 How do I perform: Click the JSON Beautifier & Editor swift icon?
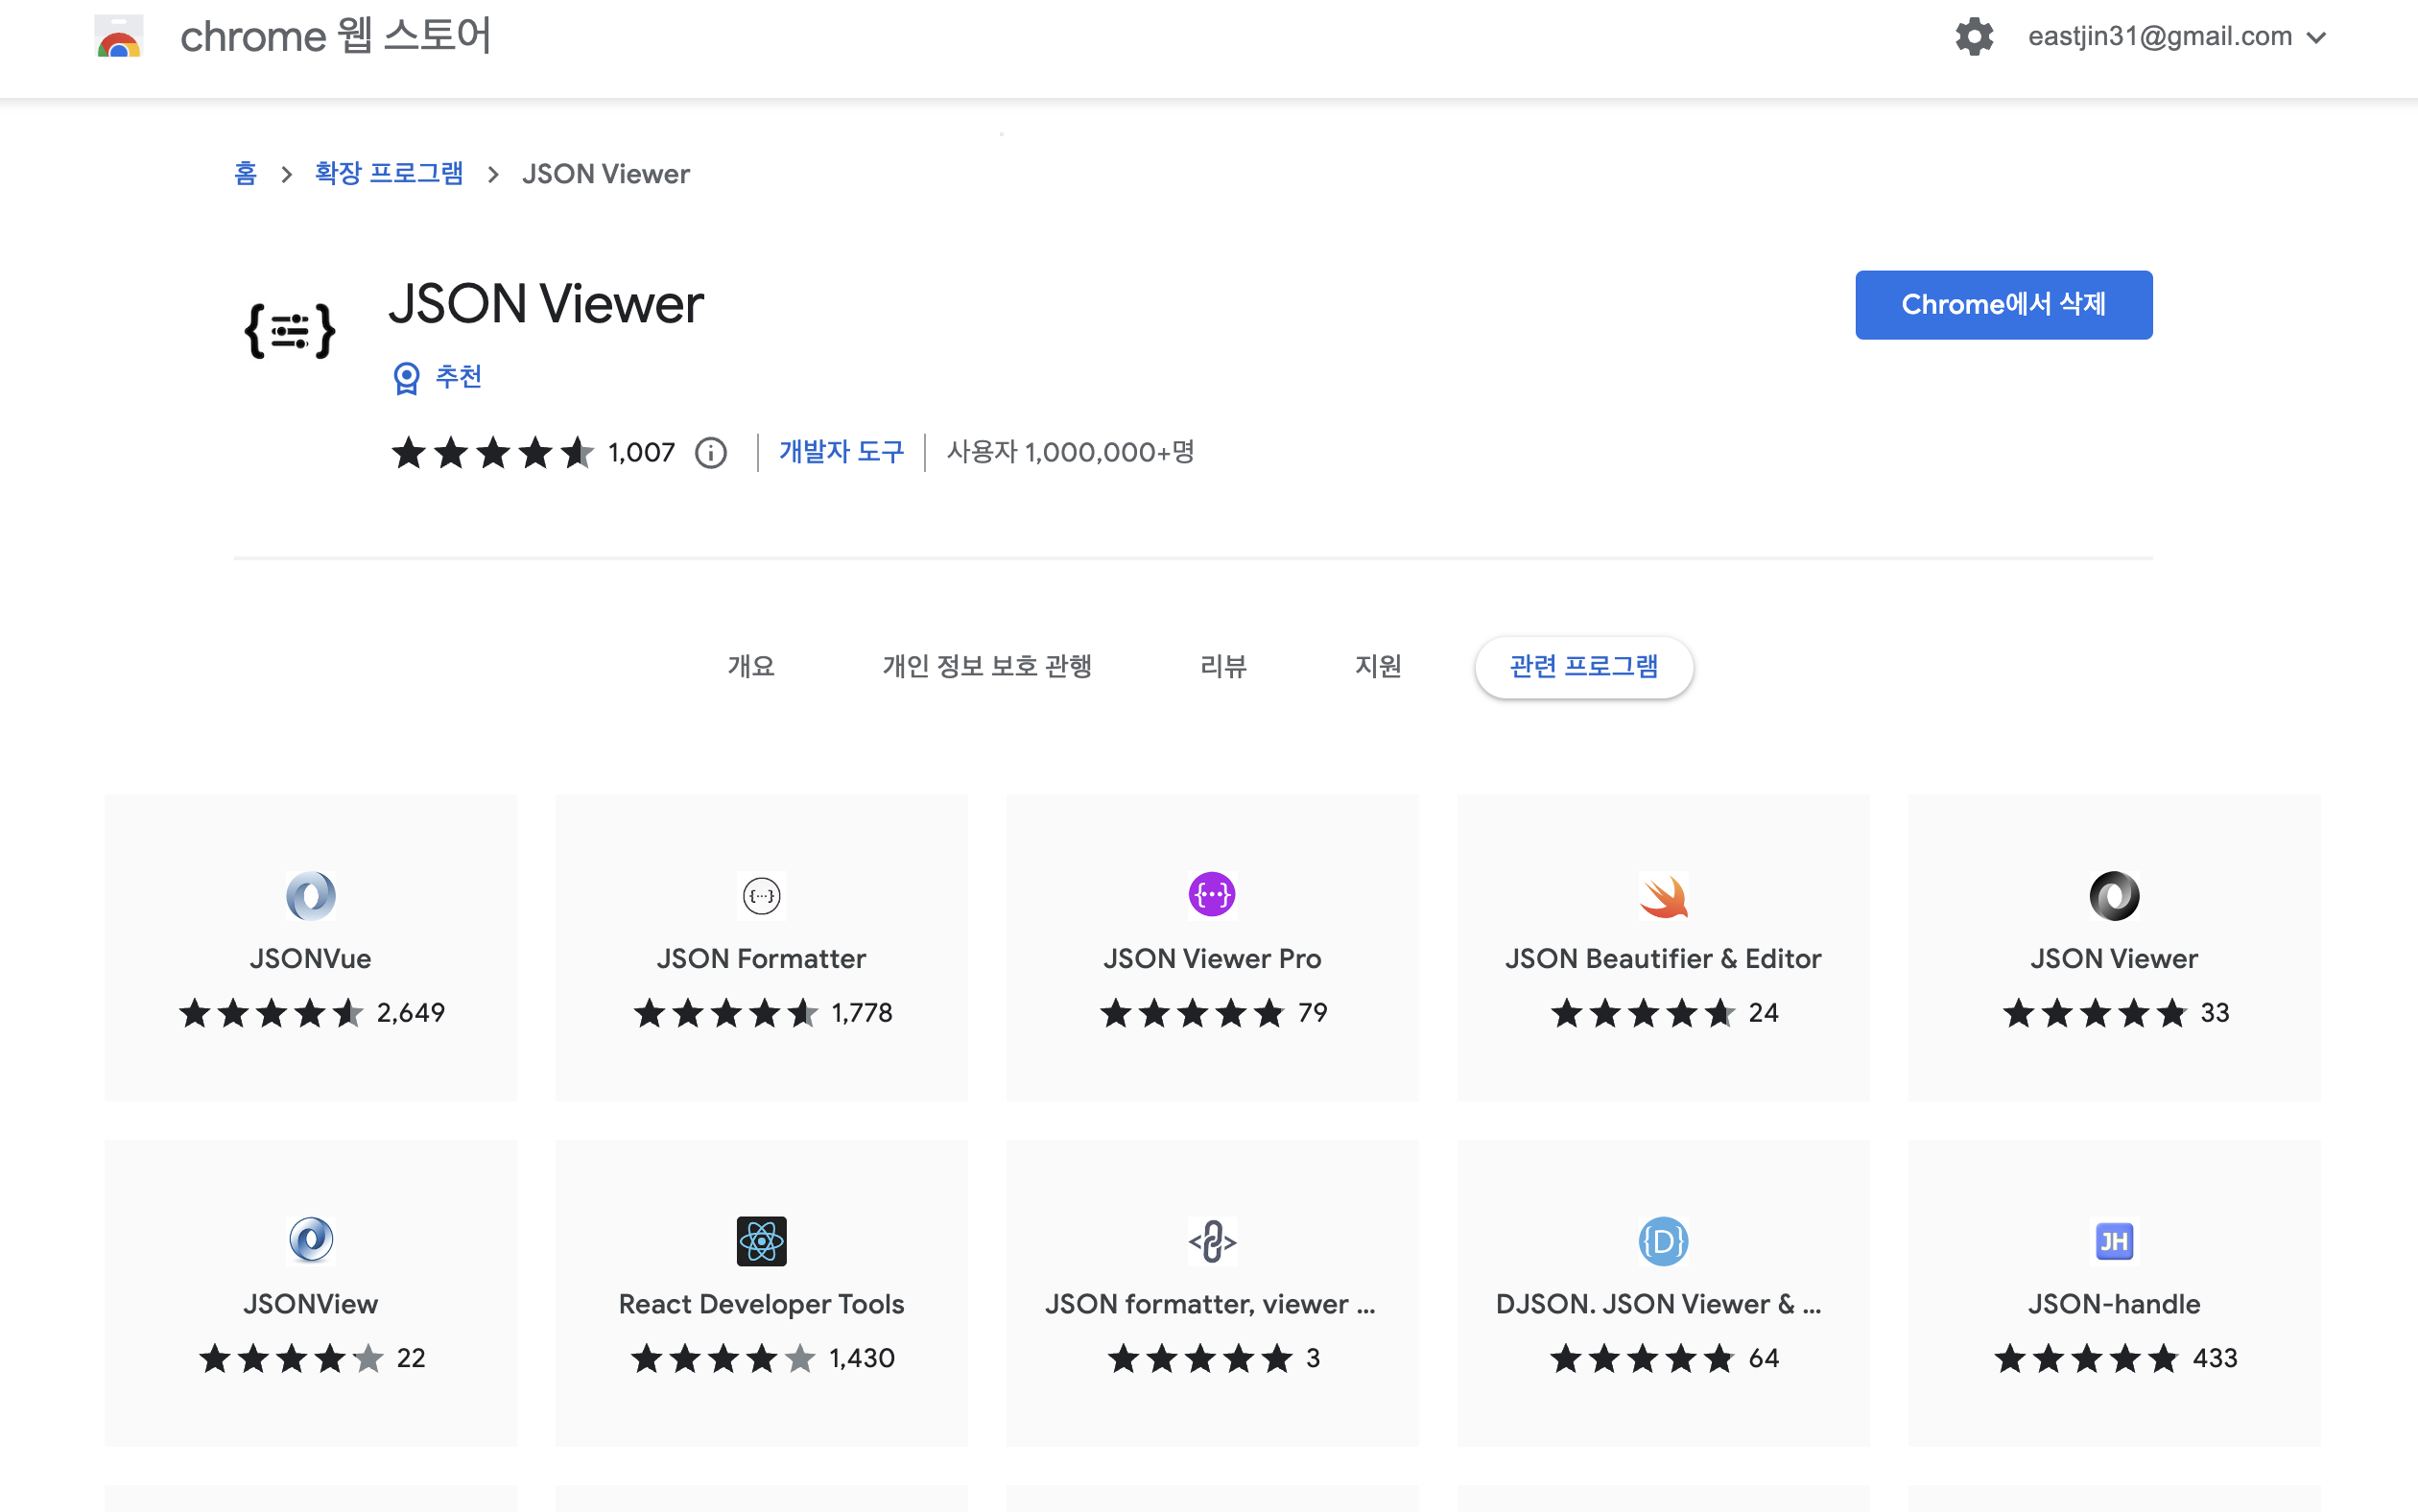1663,895
